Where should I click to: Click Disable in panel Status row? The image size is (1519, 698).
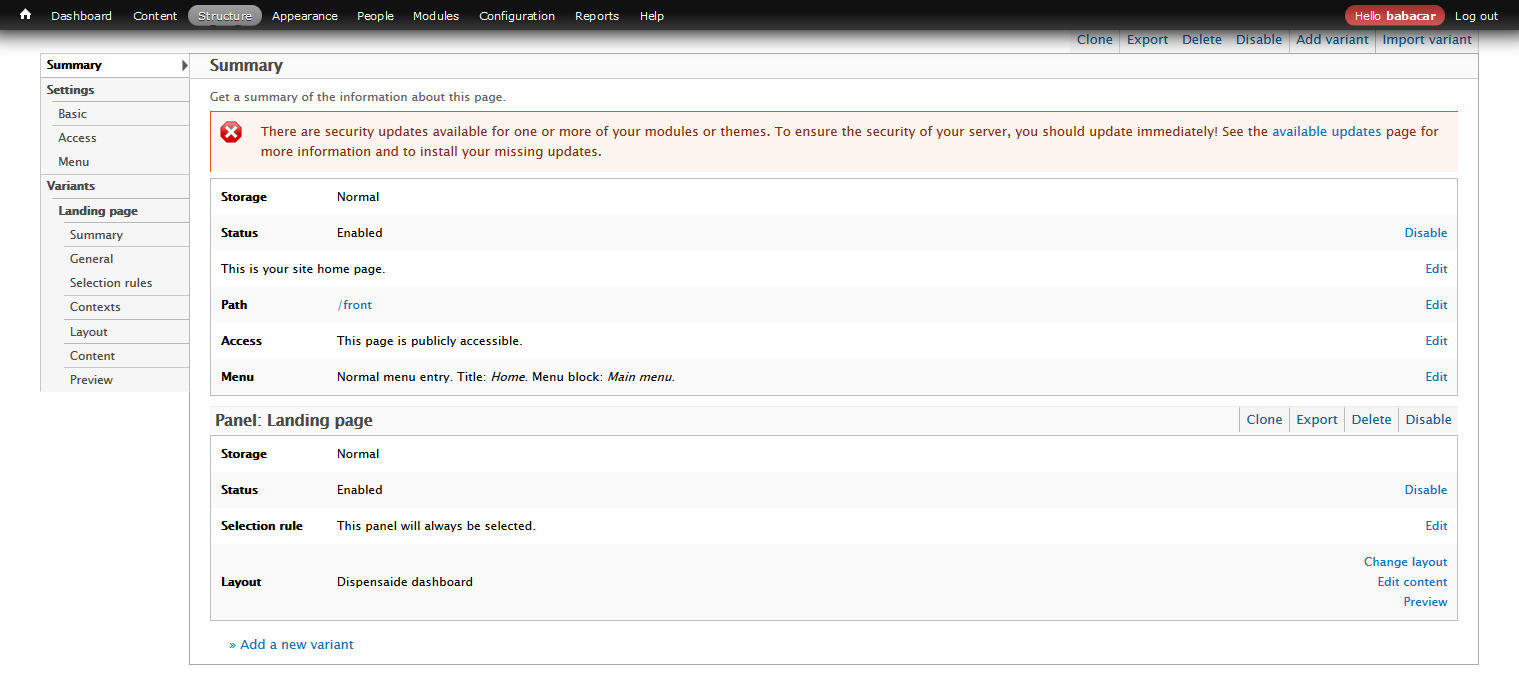click(x=1425, y=490)
